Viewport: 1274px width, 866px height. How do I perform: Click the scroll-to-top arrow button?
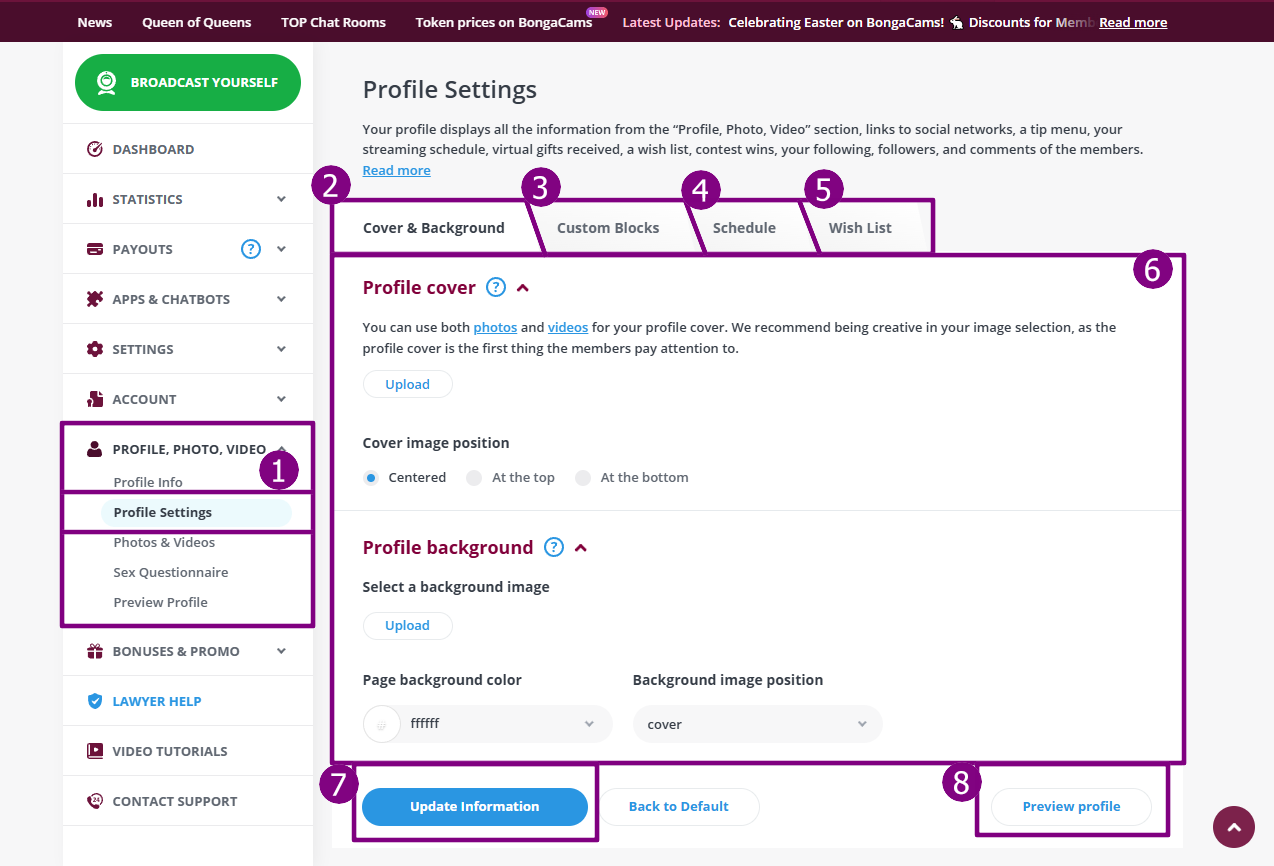pos(1233,827)
